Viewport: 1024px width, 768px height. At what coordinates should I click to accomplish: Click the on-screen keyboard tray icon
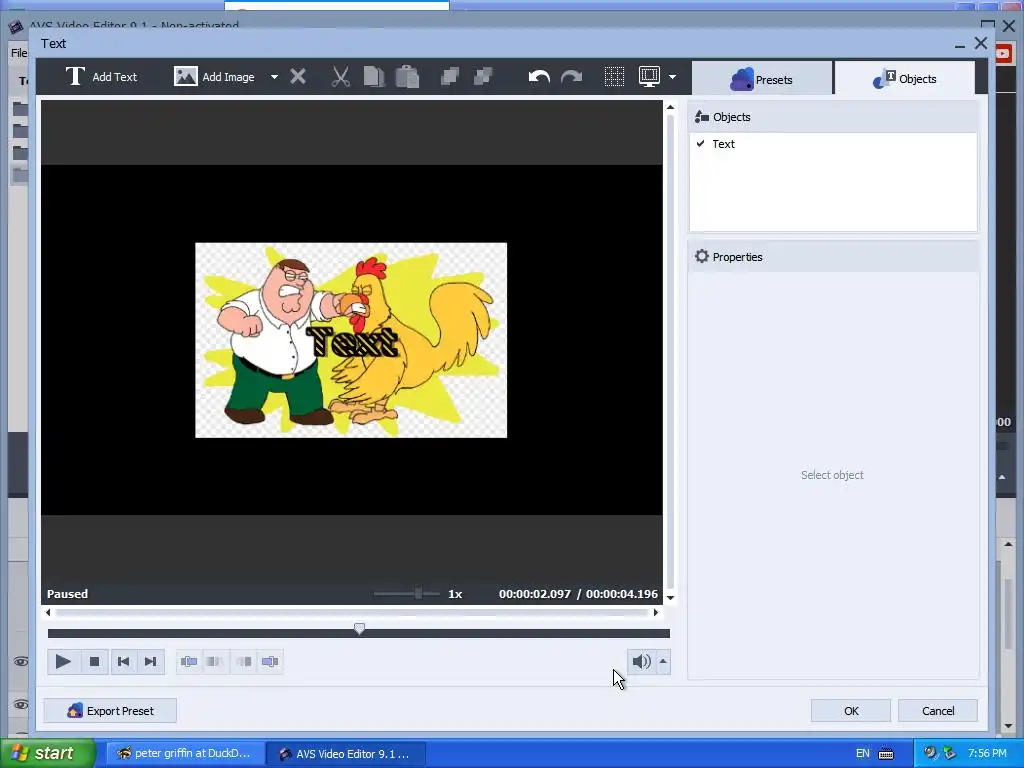(x=886, y=754)
